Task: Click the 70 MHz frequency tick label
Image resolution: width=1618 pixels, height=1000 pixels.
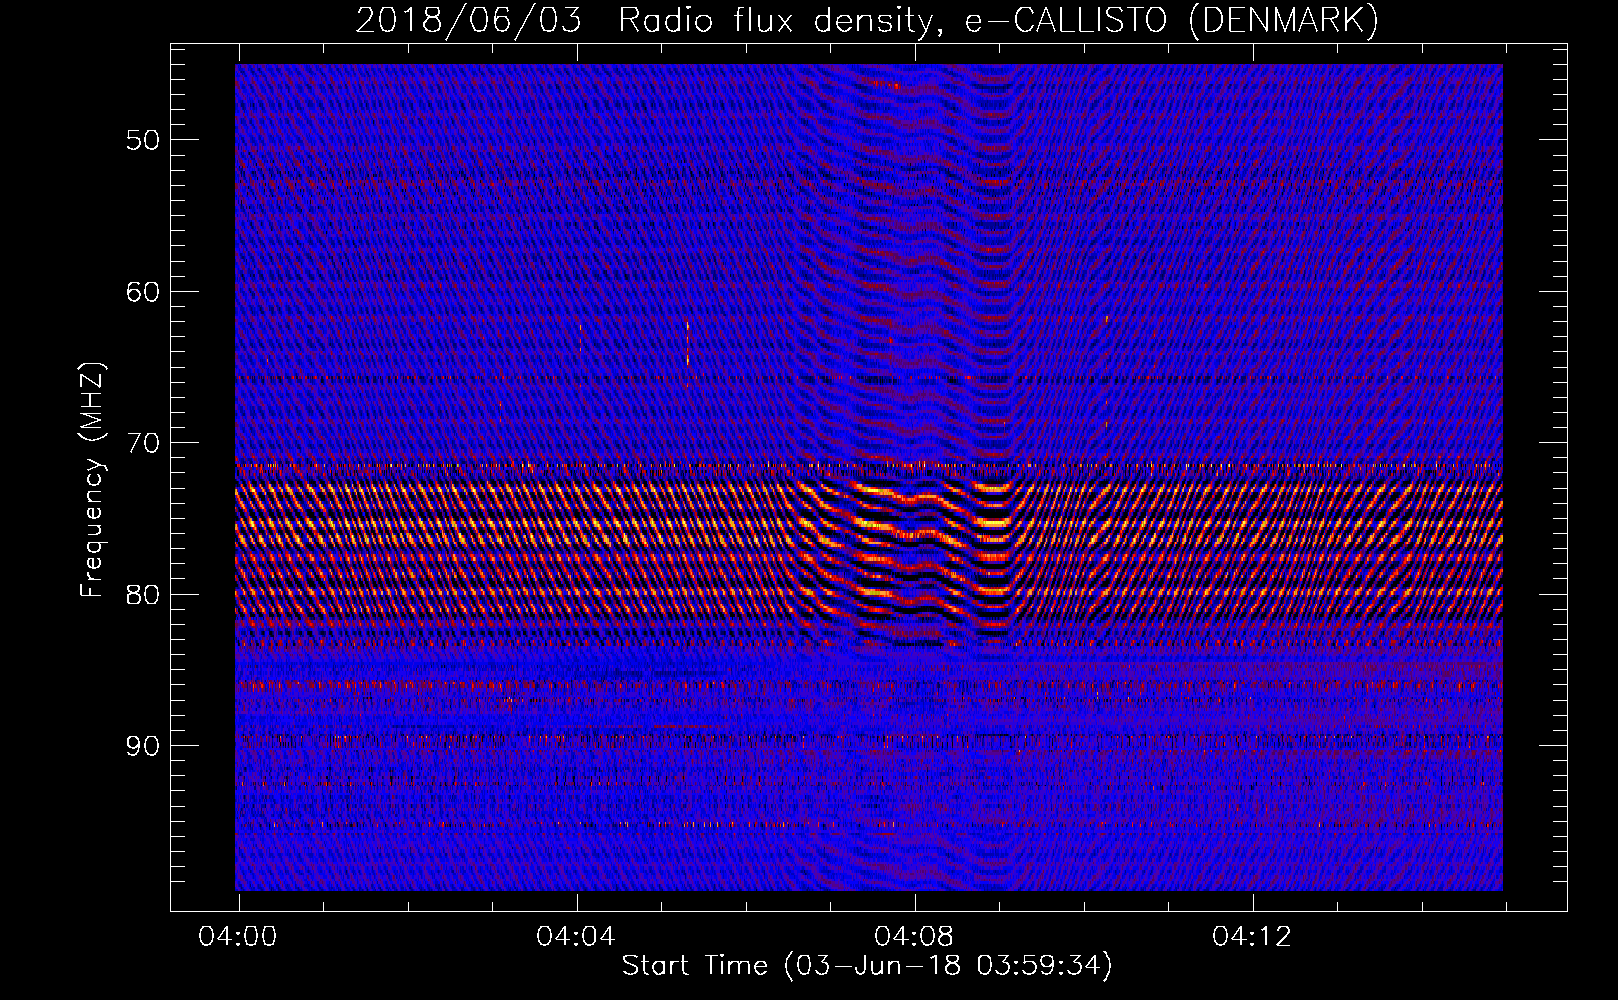Action: [142, 443]
